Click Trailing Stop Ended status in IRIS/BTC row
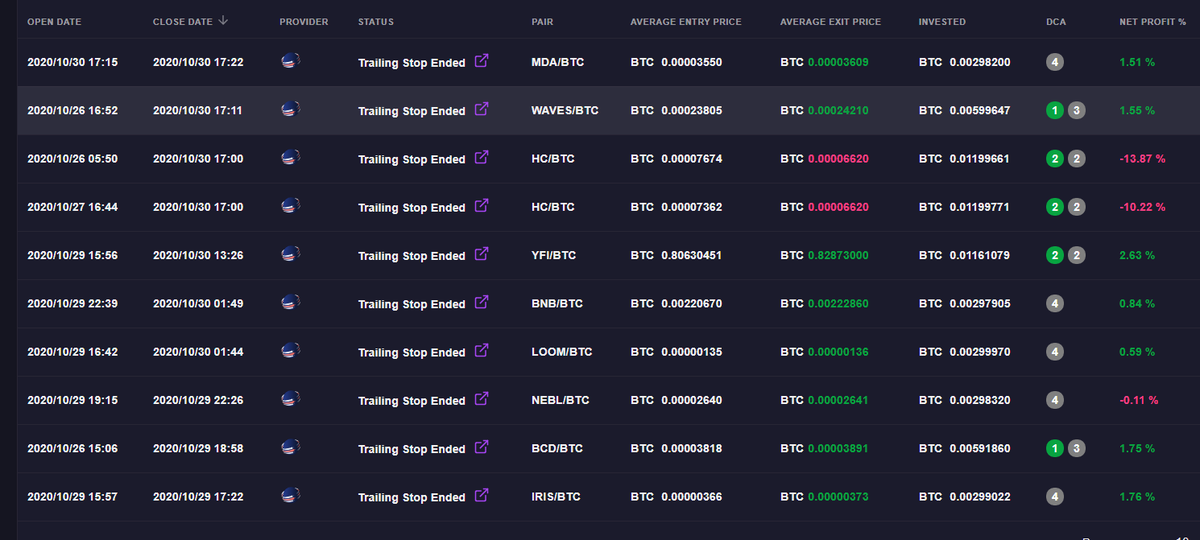 (412, 497)
